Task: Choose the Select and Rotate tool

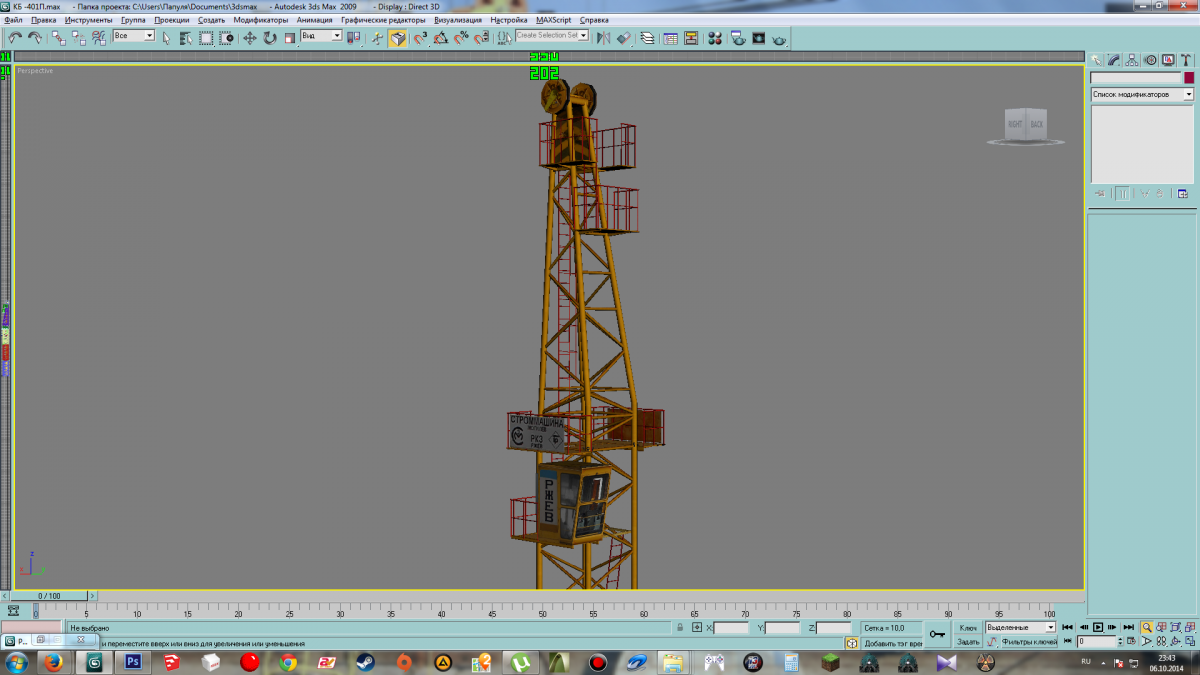Action: coord(270,38)
